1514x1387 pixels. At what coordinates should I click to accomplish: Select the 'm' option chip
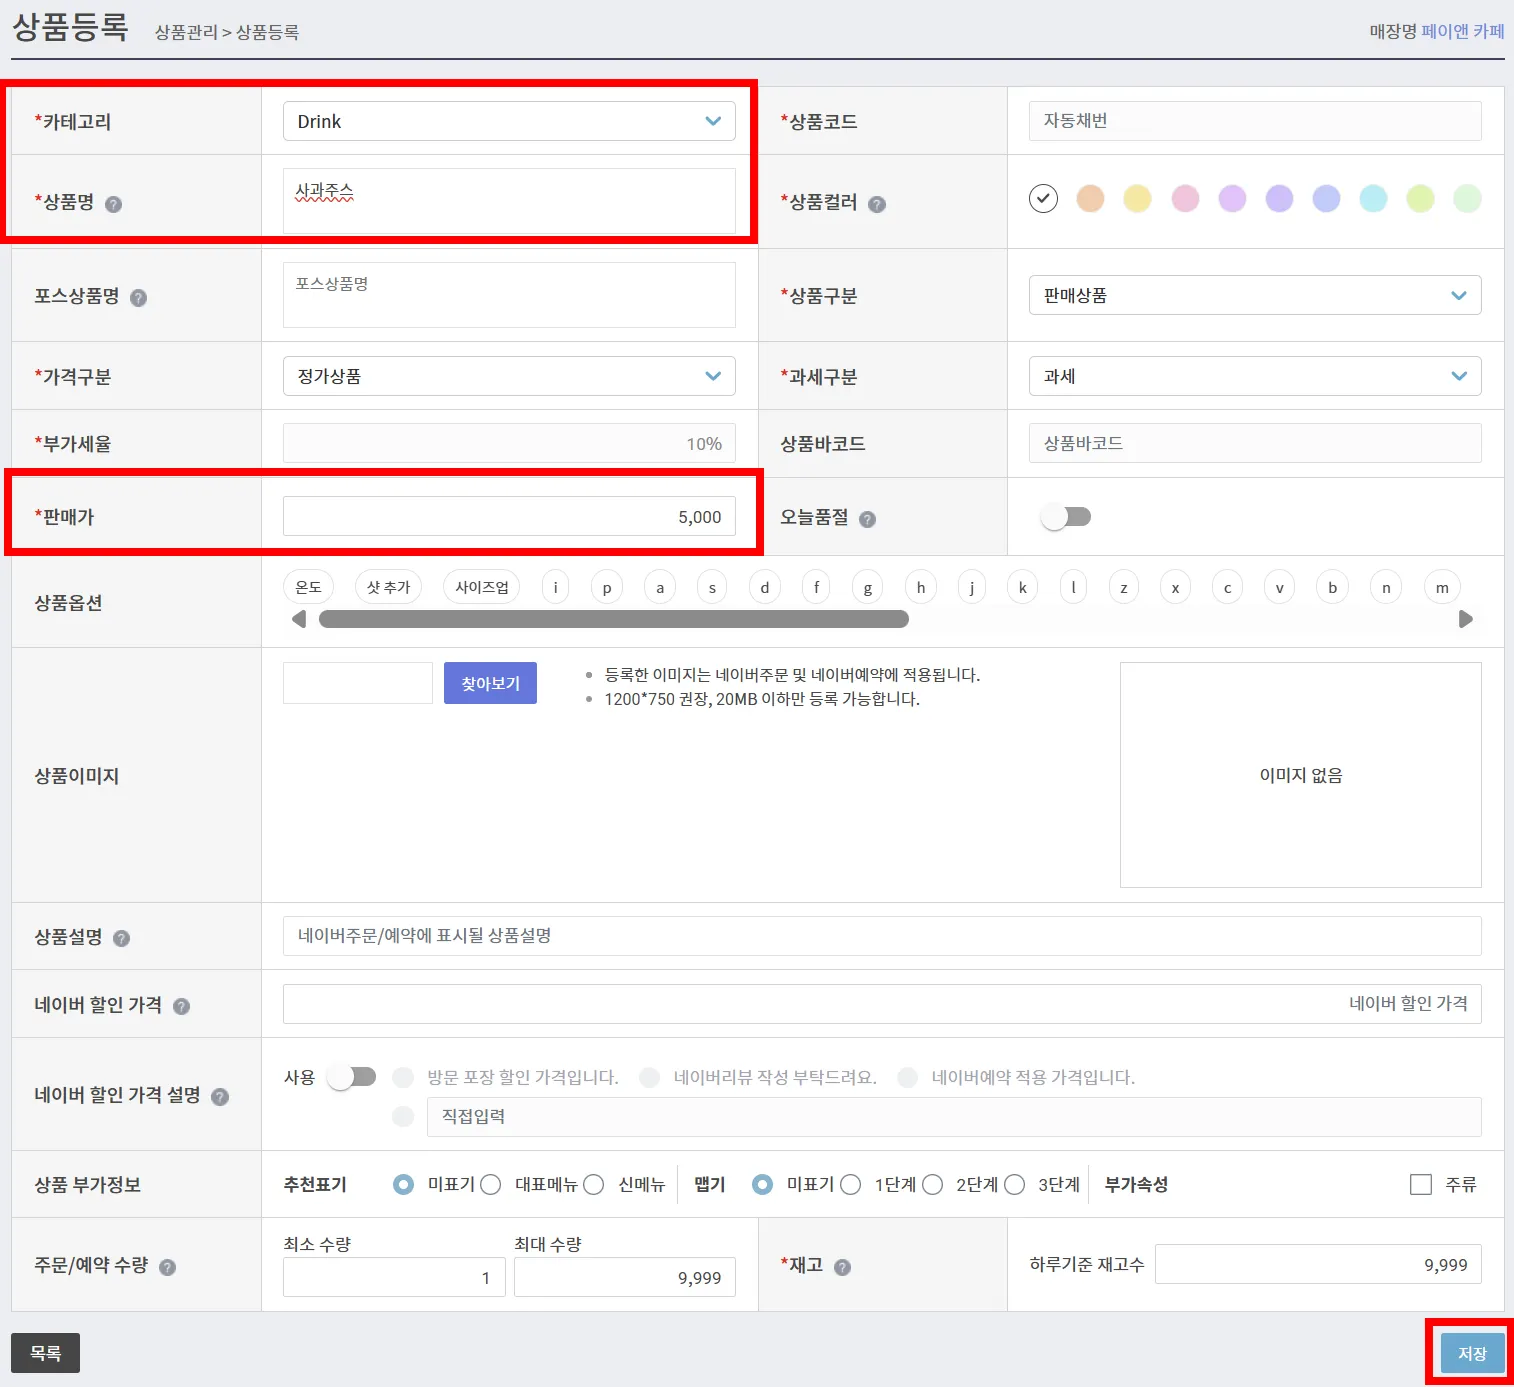[1442, 587]
